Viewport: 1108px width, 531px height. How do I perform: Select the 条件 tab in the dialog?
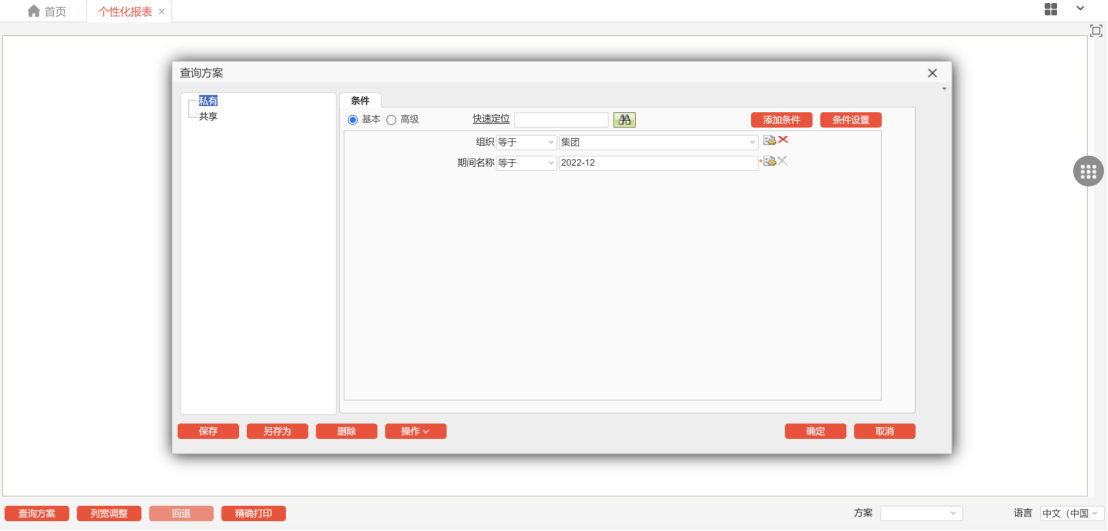coord(360,100)
